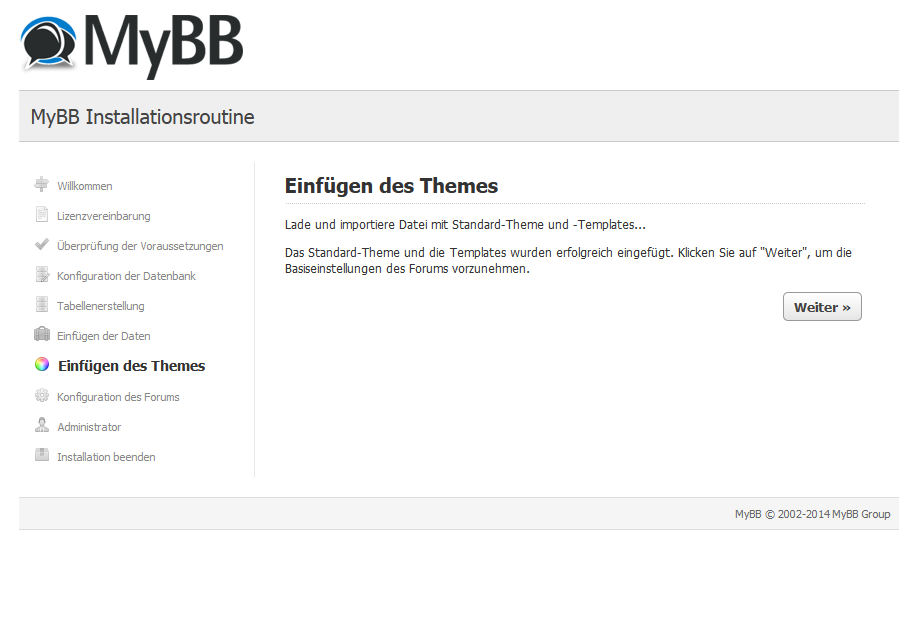Select the Lizenzvereinbarung step label
This screenshot has width=917, height=622.
[x=104, y=216]
